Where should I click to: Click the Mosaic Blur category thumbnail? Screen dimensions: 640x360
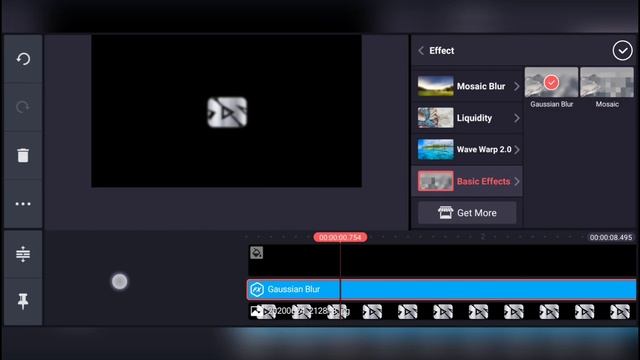(x=435, y=86)
